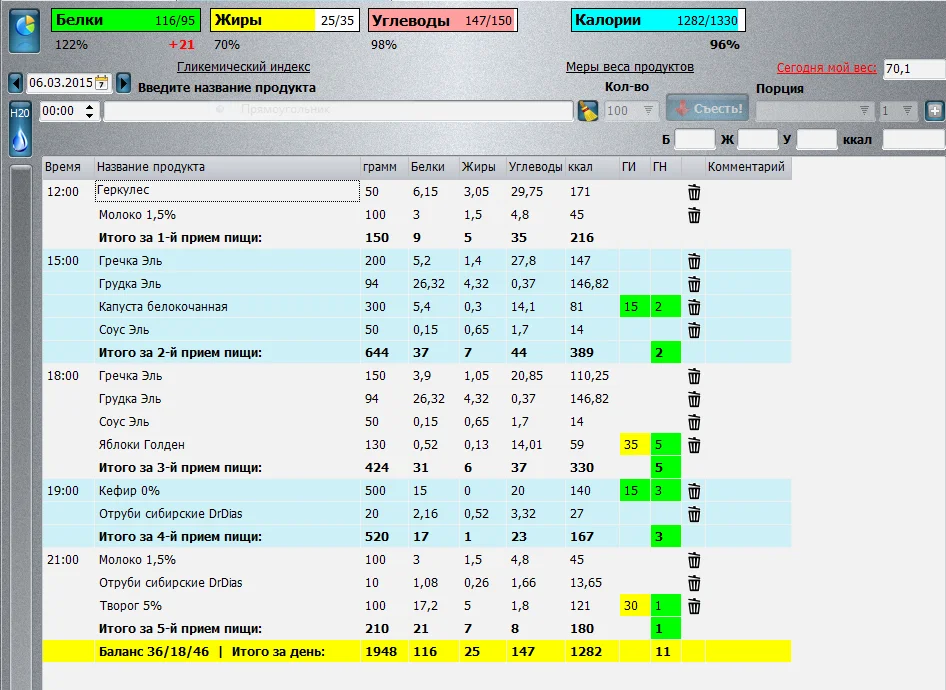Click the plus button beside portion count
The height and width of the screenshot is (690, 946).
[934, 110]
